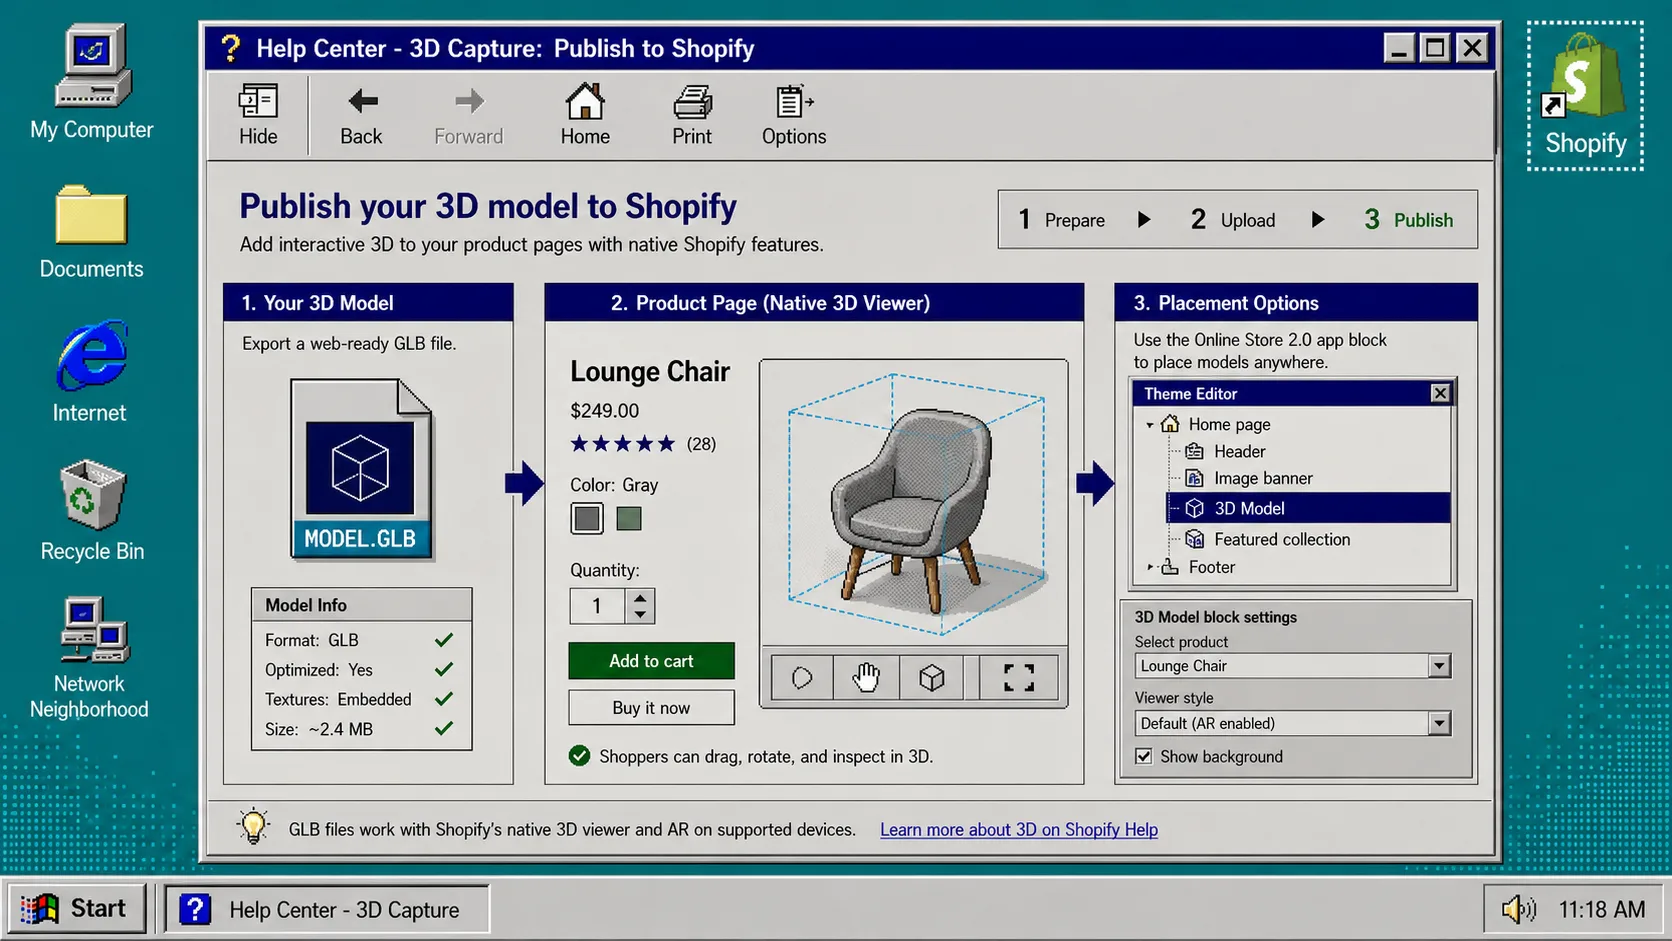This screenshot has width=1672, height=941.
Task: Open Home from the help toolbar
Action: (585, 115)
